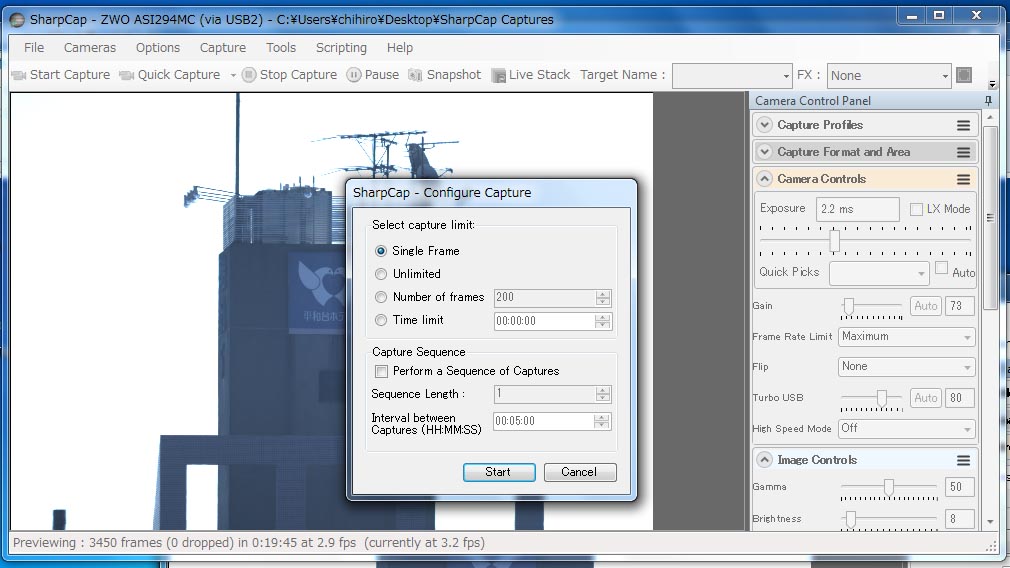Toggle the LX Mode checkbox

pos(916,209)
